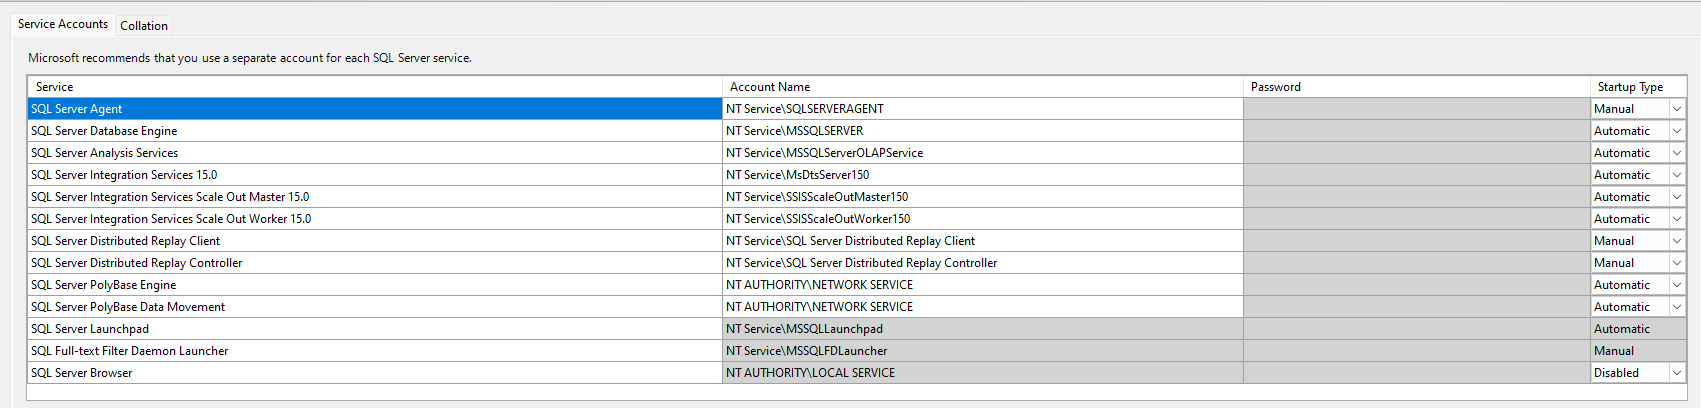Click the NT Service\SQLSERVERAGENT account name cell
The height and width of the screenshot is (408, 1701).
[x=983, y=109]
